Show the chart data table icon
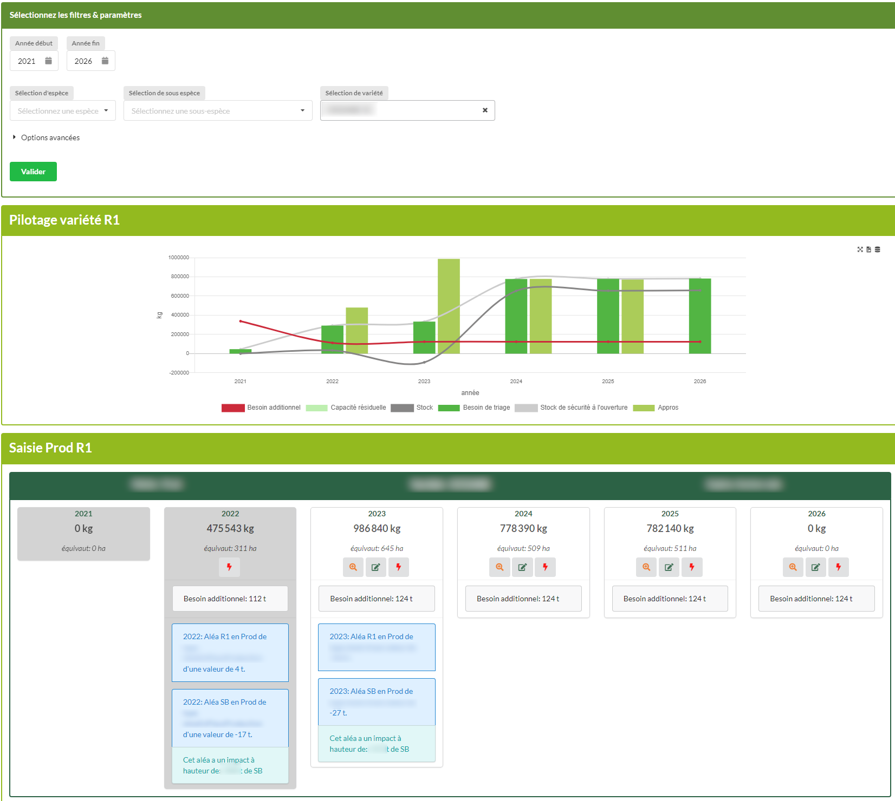Image resolution: width=895 pixels, height=801 pixels. pyautogui.click(x=877, y=249)
